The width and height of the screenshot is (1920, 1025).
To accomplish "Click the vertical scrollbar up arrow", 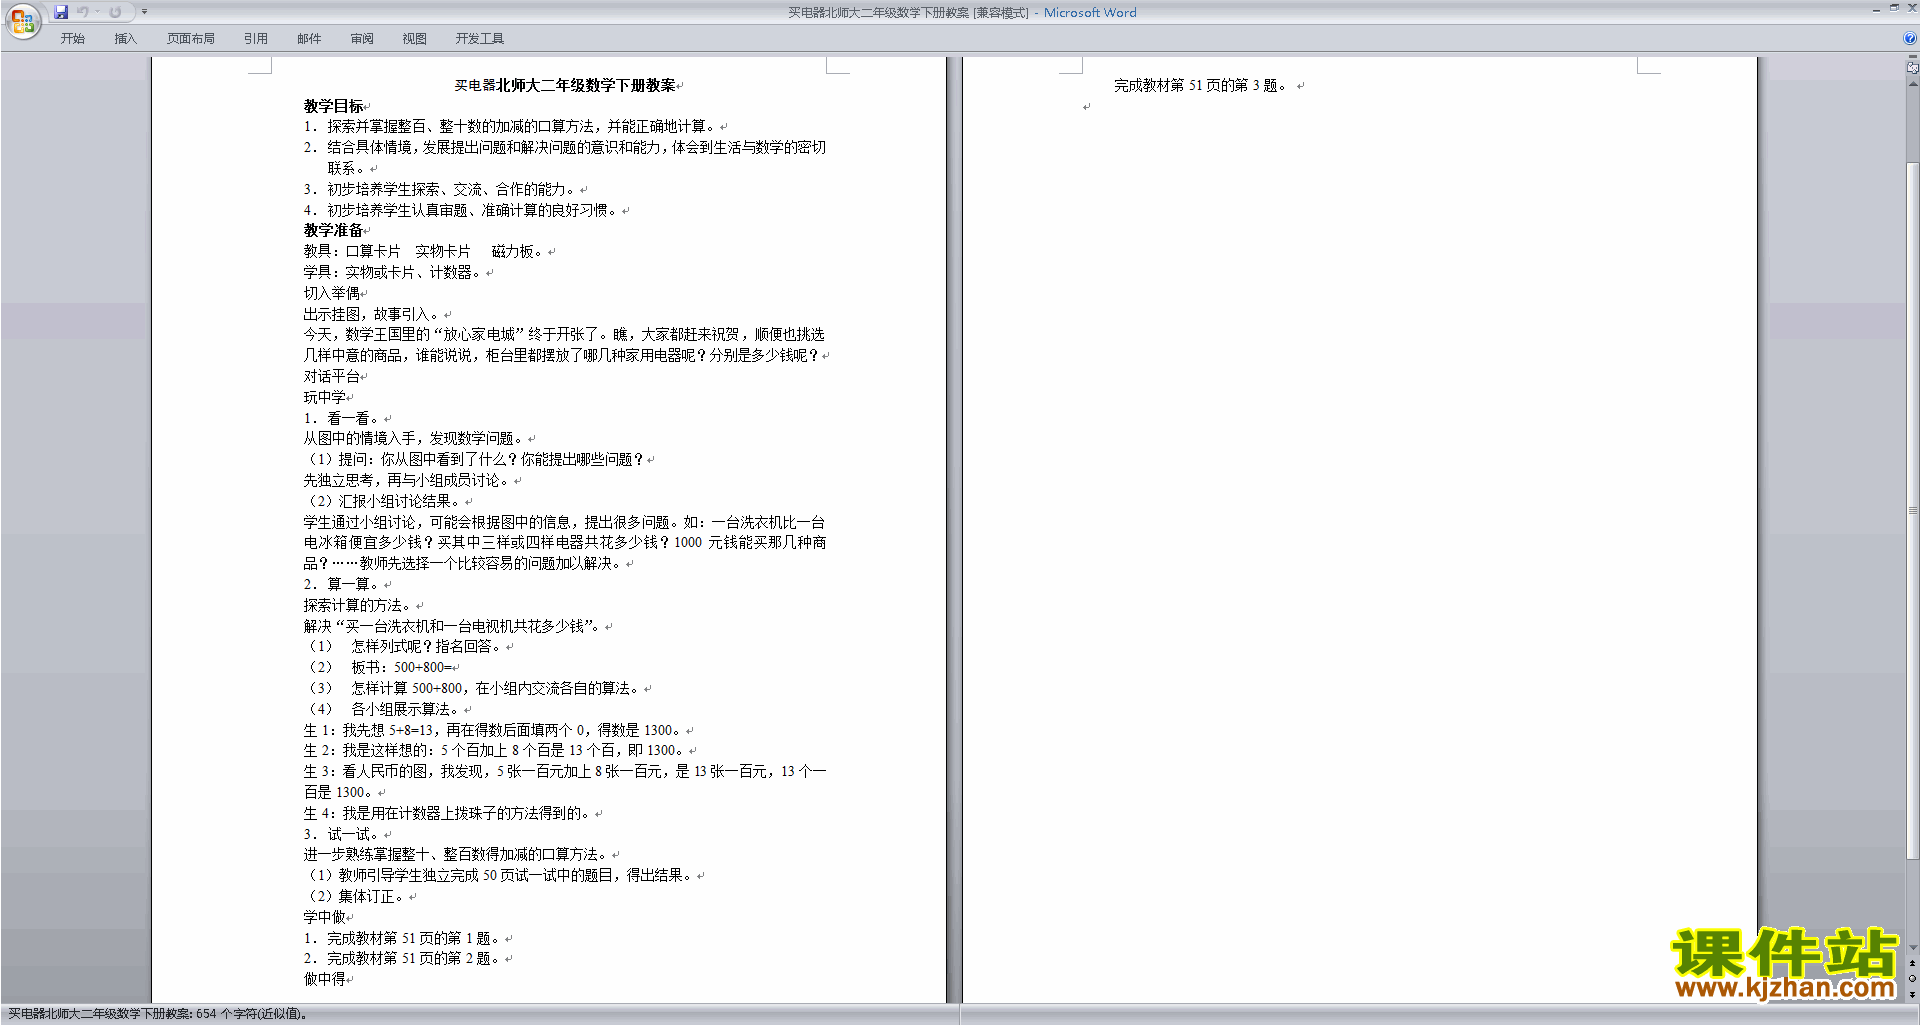I will click(1912, 84).
